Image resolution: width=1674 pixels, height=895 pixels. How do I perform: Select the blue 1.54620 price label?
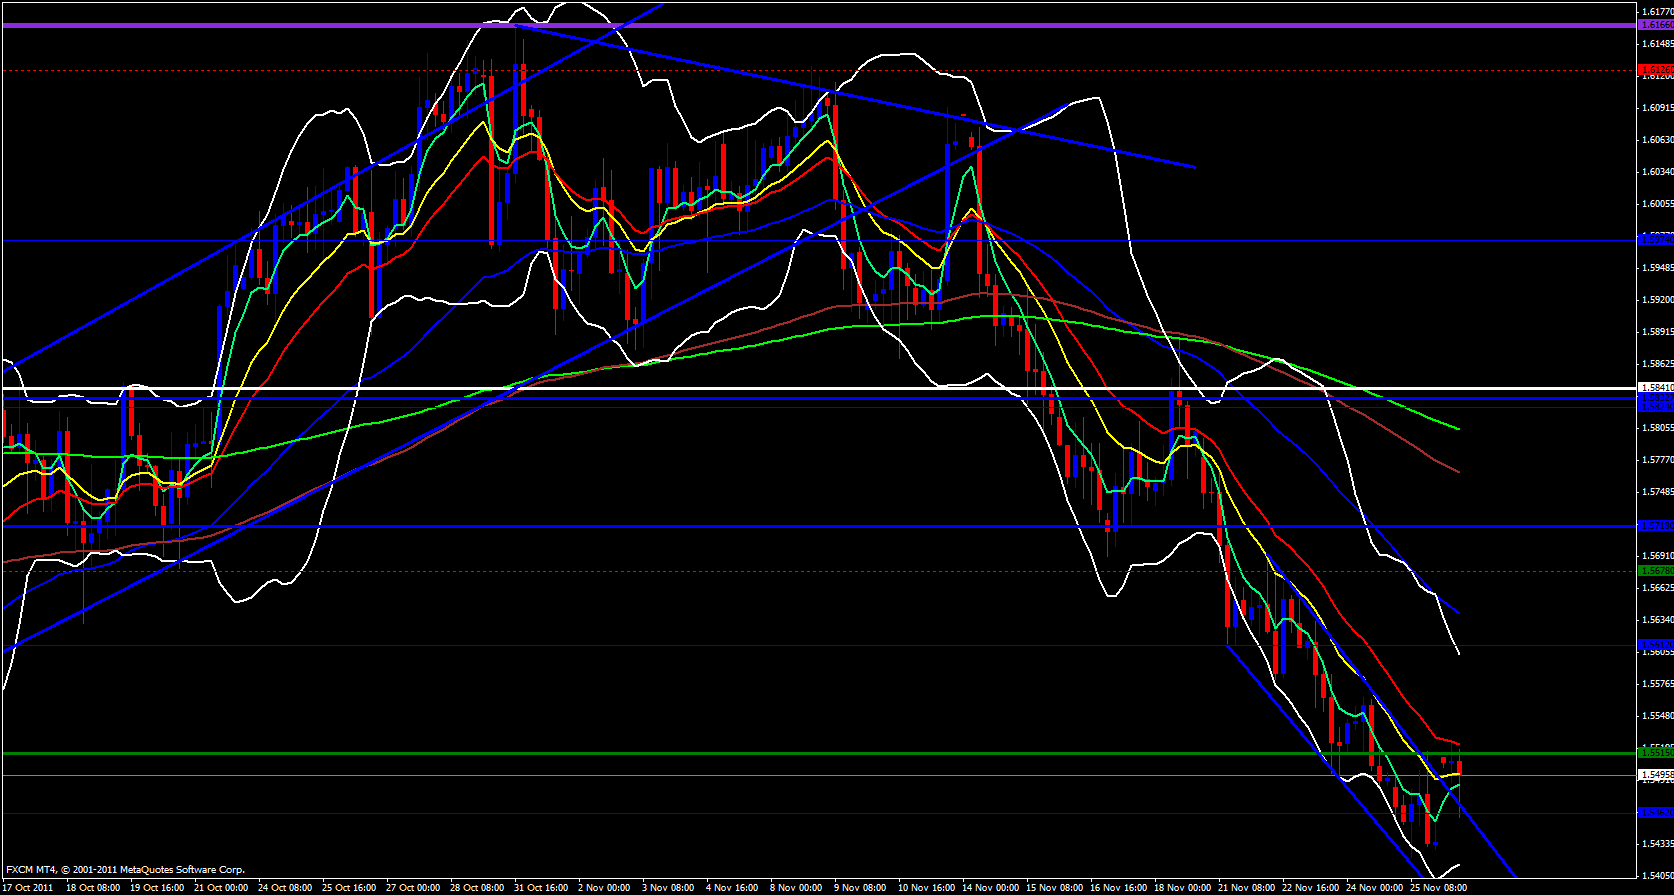[1655, 813]
